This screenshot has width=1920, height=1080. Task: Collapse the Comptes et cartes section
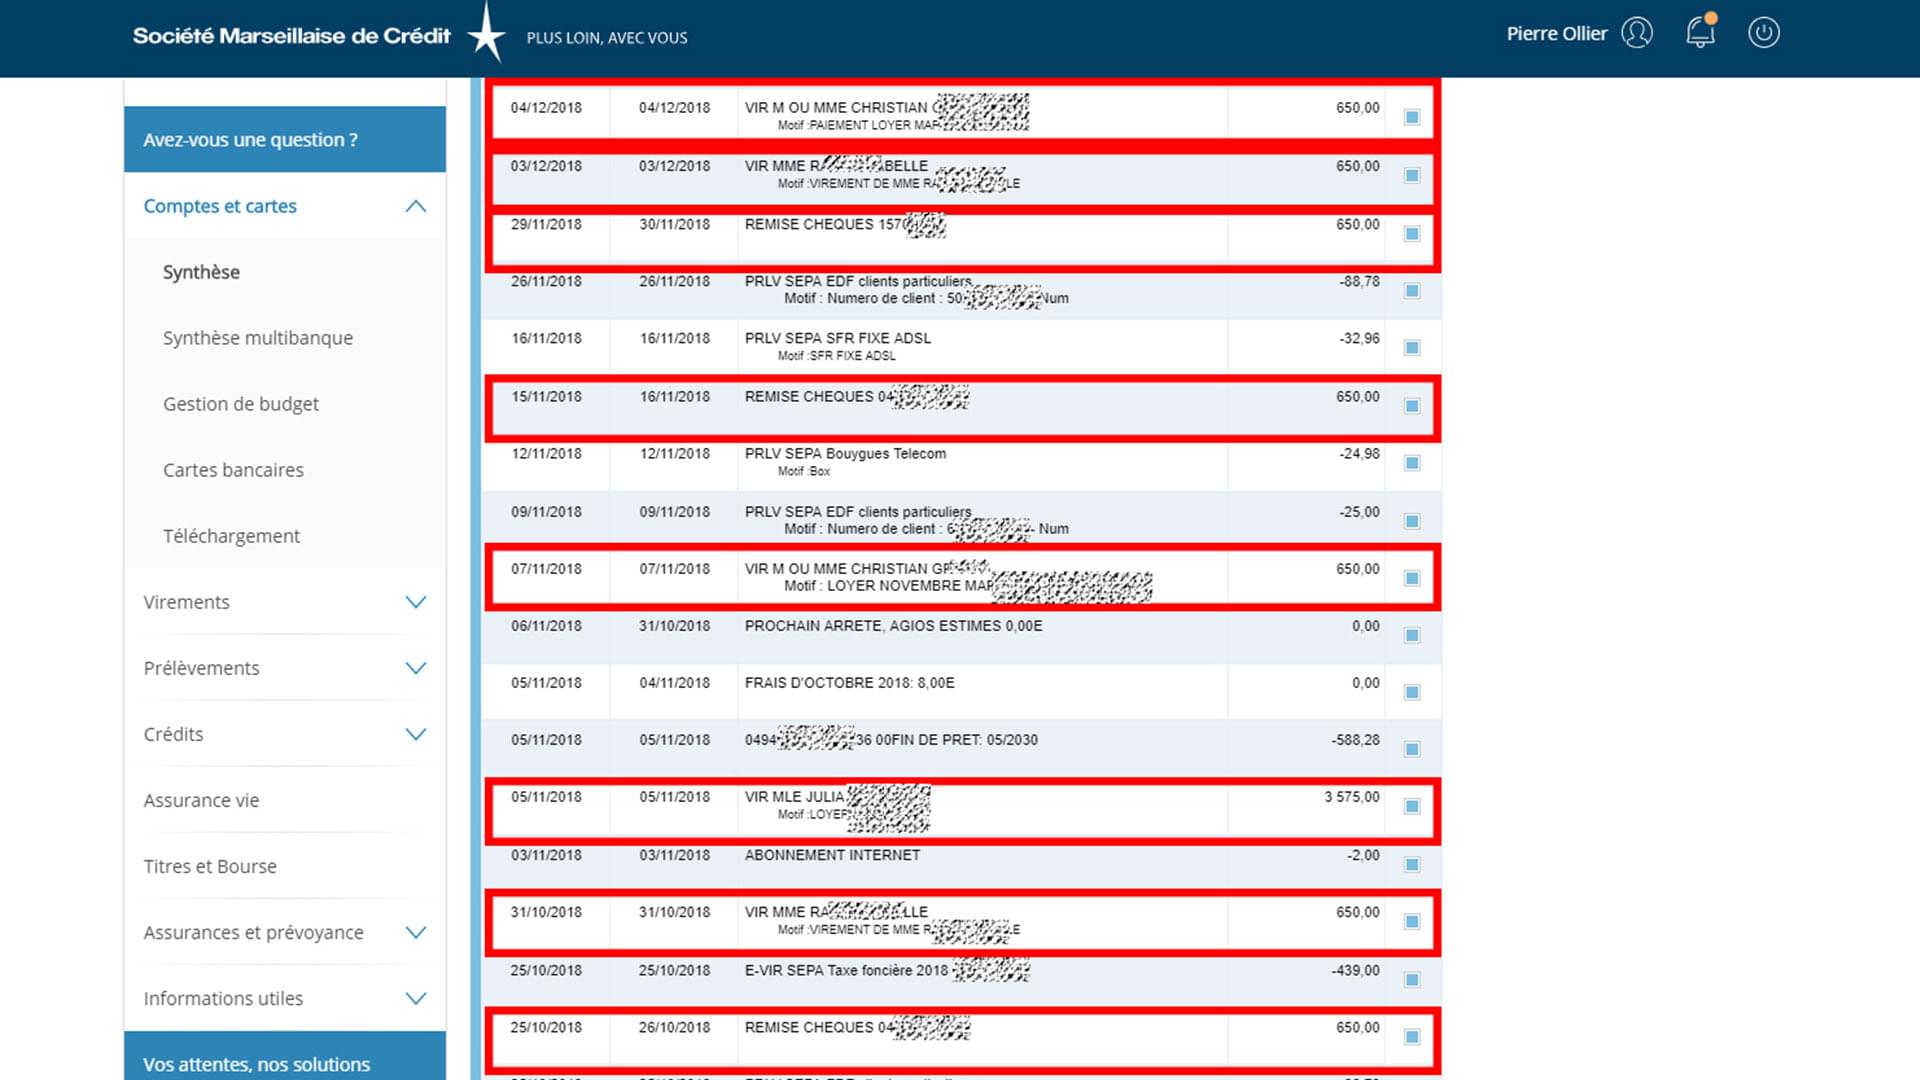(416, 206)
